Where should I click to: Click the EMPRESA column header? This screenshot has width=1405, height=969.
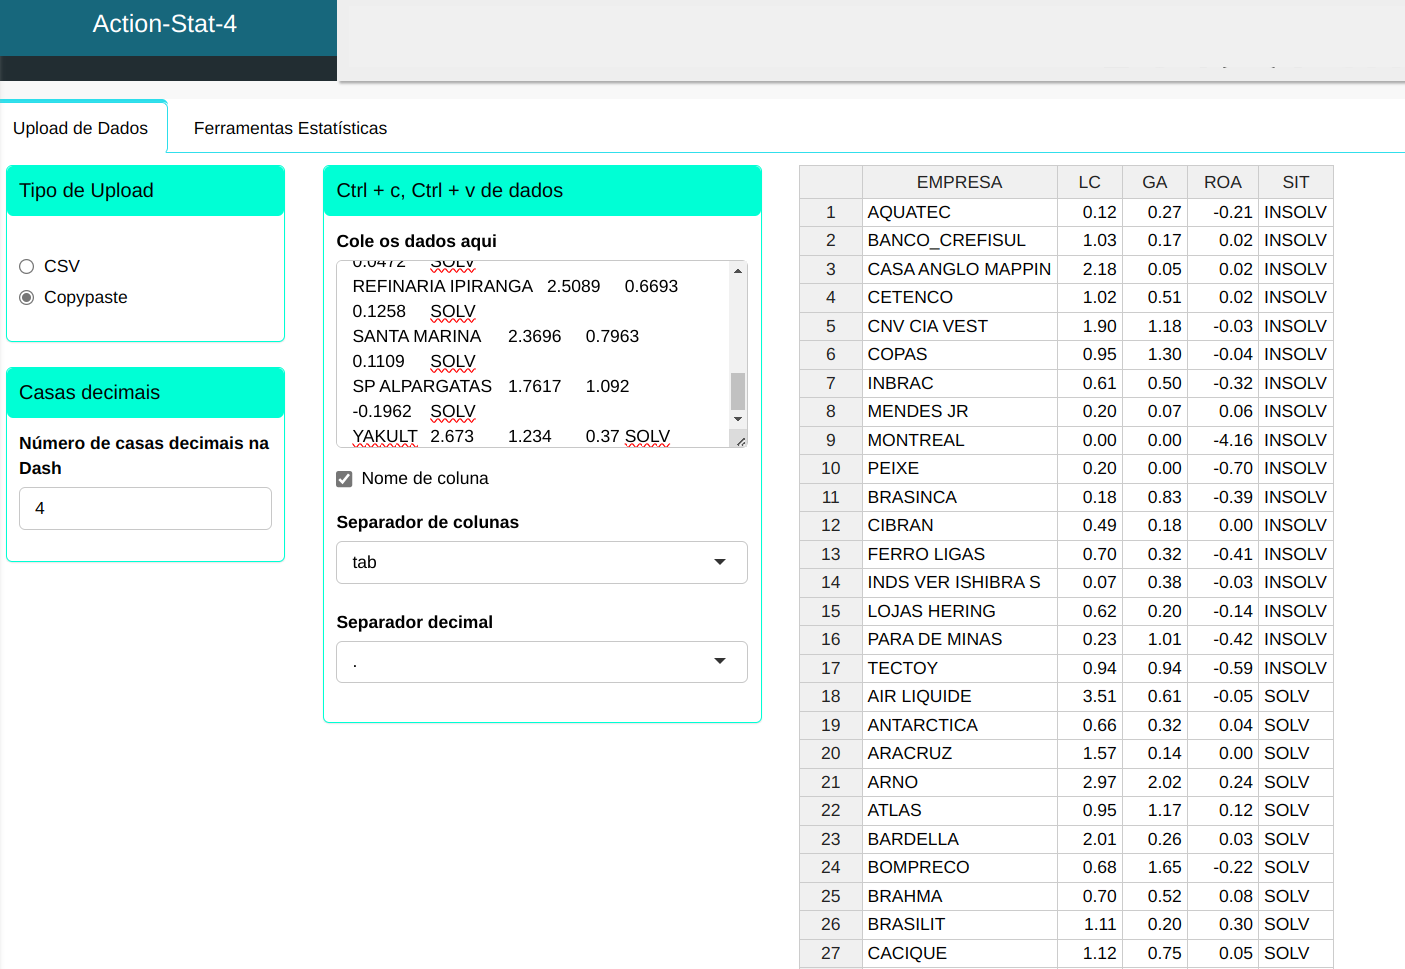[x=958, y=182]
